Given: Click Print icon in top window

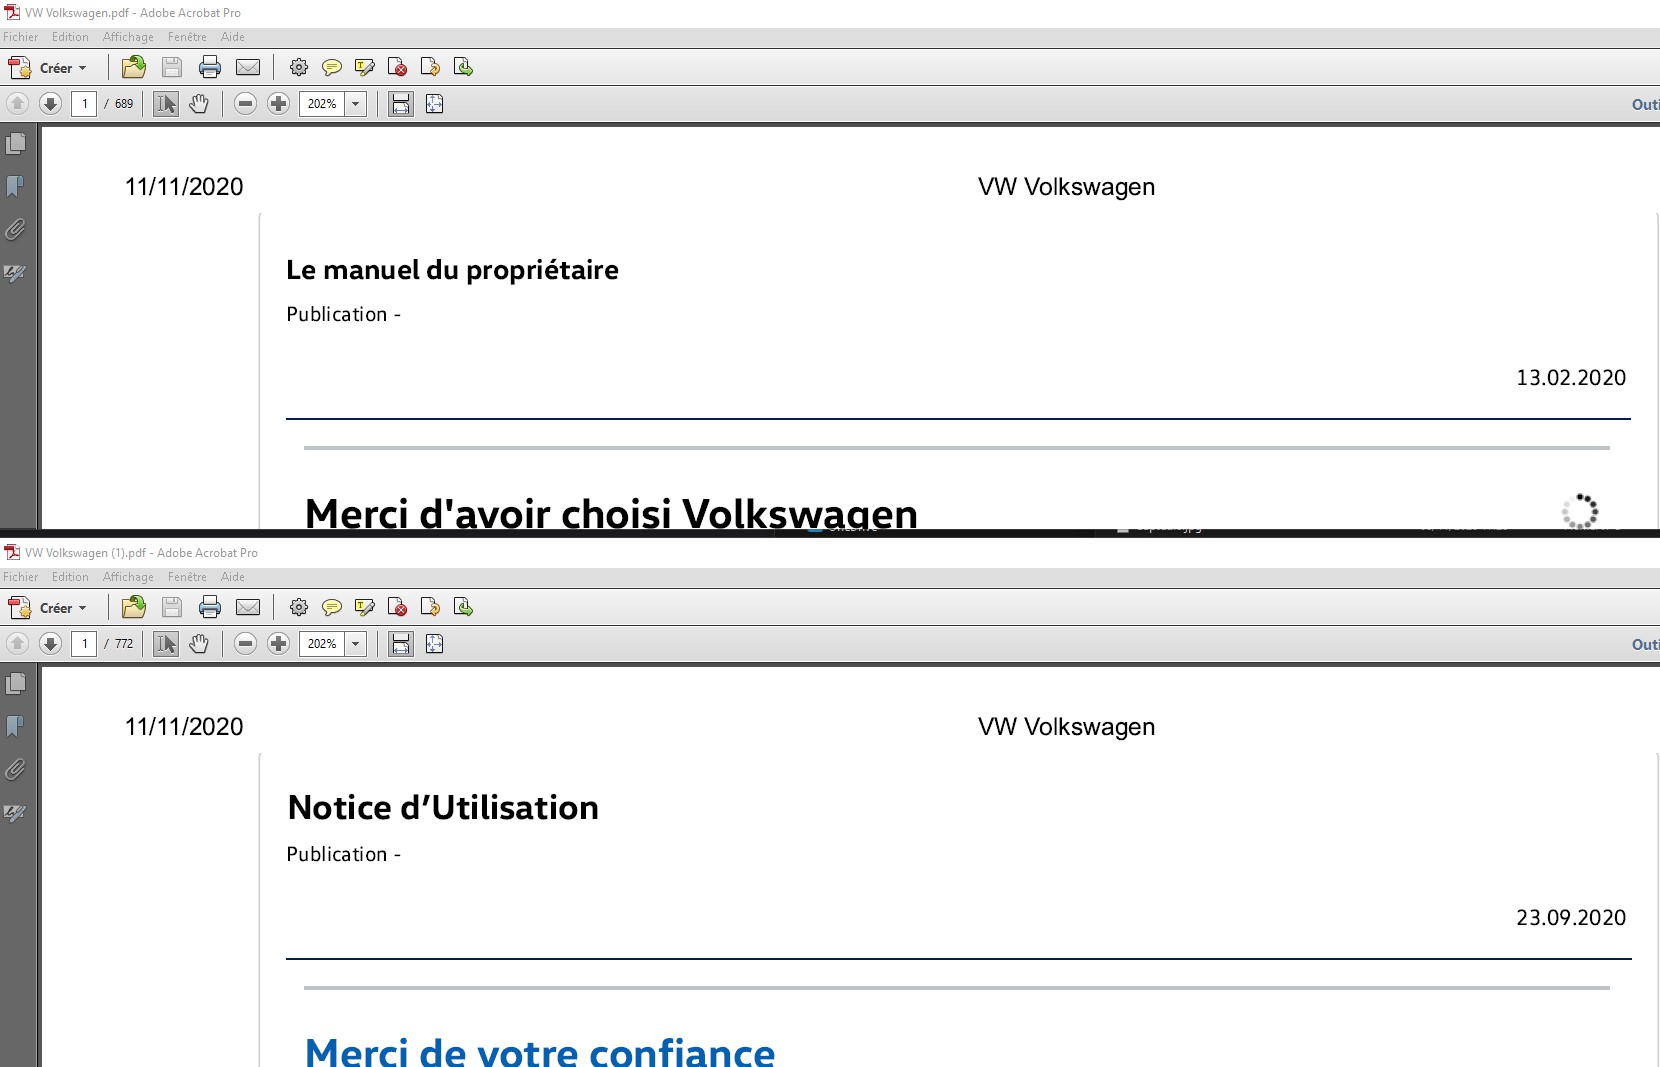Looking at the screenshot, I should 210,67.
